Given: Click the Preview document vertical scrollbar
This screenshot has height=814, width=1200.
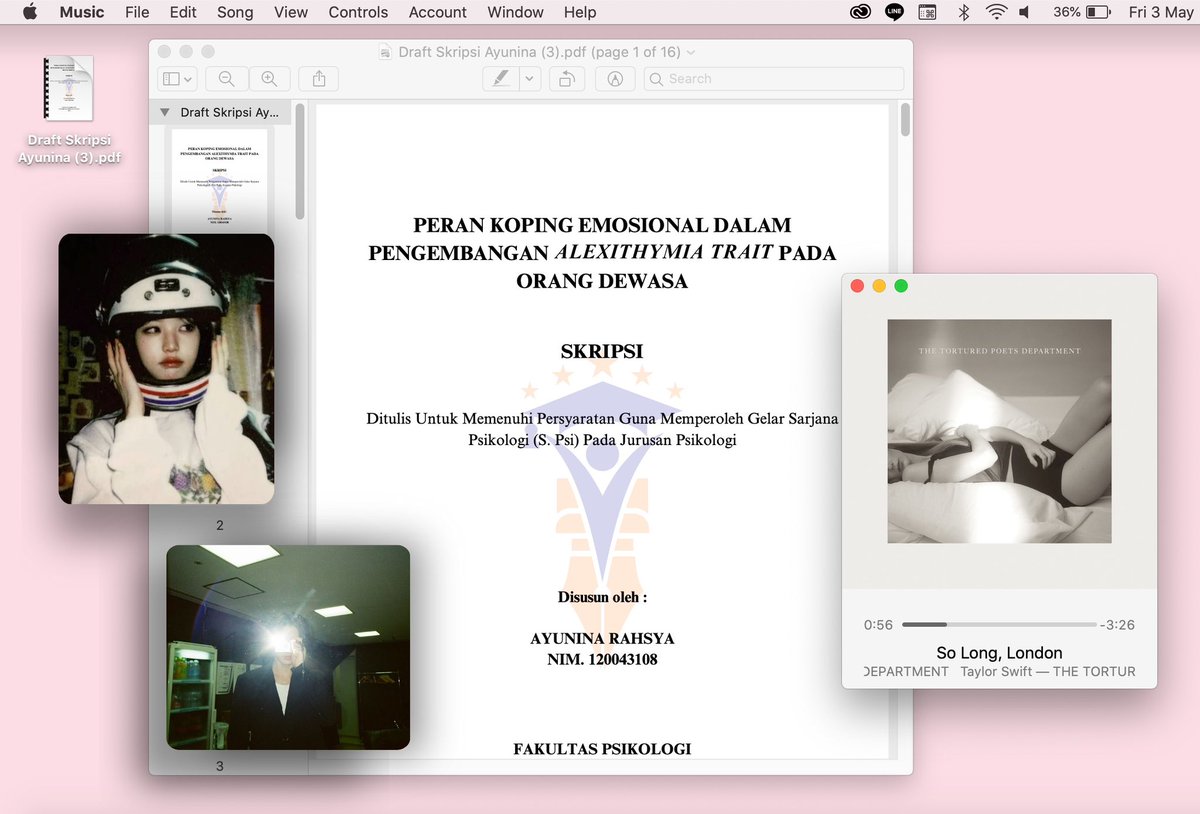Looking at the screenshot, I should (x=905, y=120).
